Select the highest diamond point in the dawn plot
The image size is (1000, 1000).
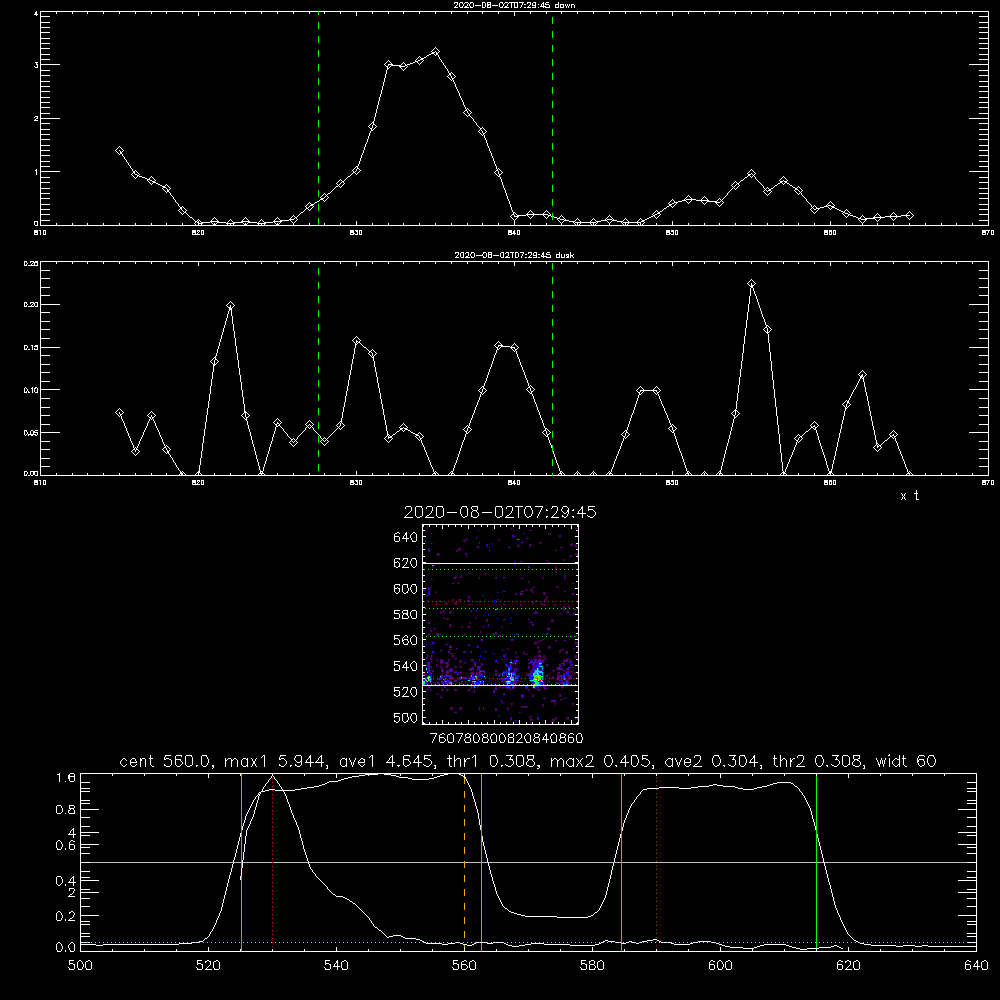(x=436, y=52)
